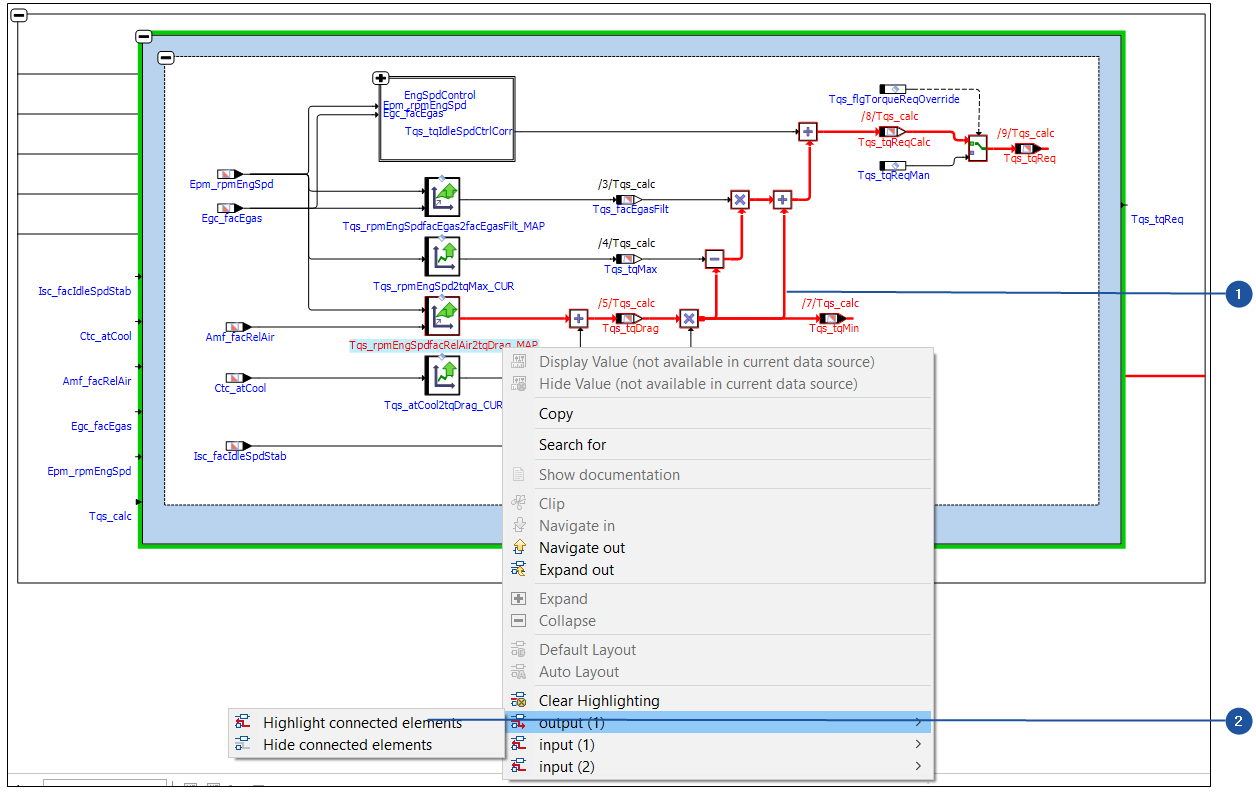Click the Tqs_rpmEngSpd2tqMax_CUR curve lookup block

(x=443, y=257)
